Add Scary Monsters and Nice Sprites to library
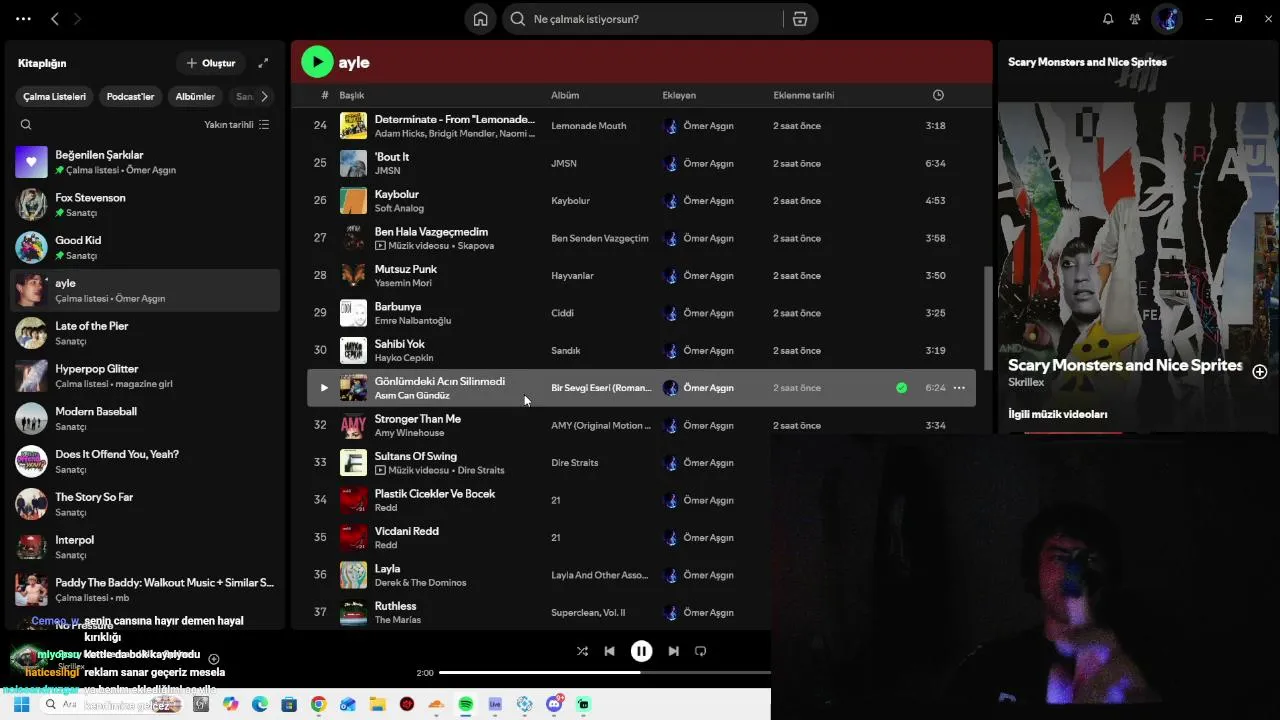Viewport: 1280px width, 720px height. tap(1260, 371)
